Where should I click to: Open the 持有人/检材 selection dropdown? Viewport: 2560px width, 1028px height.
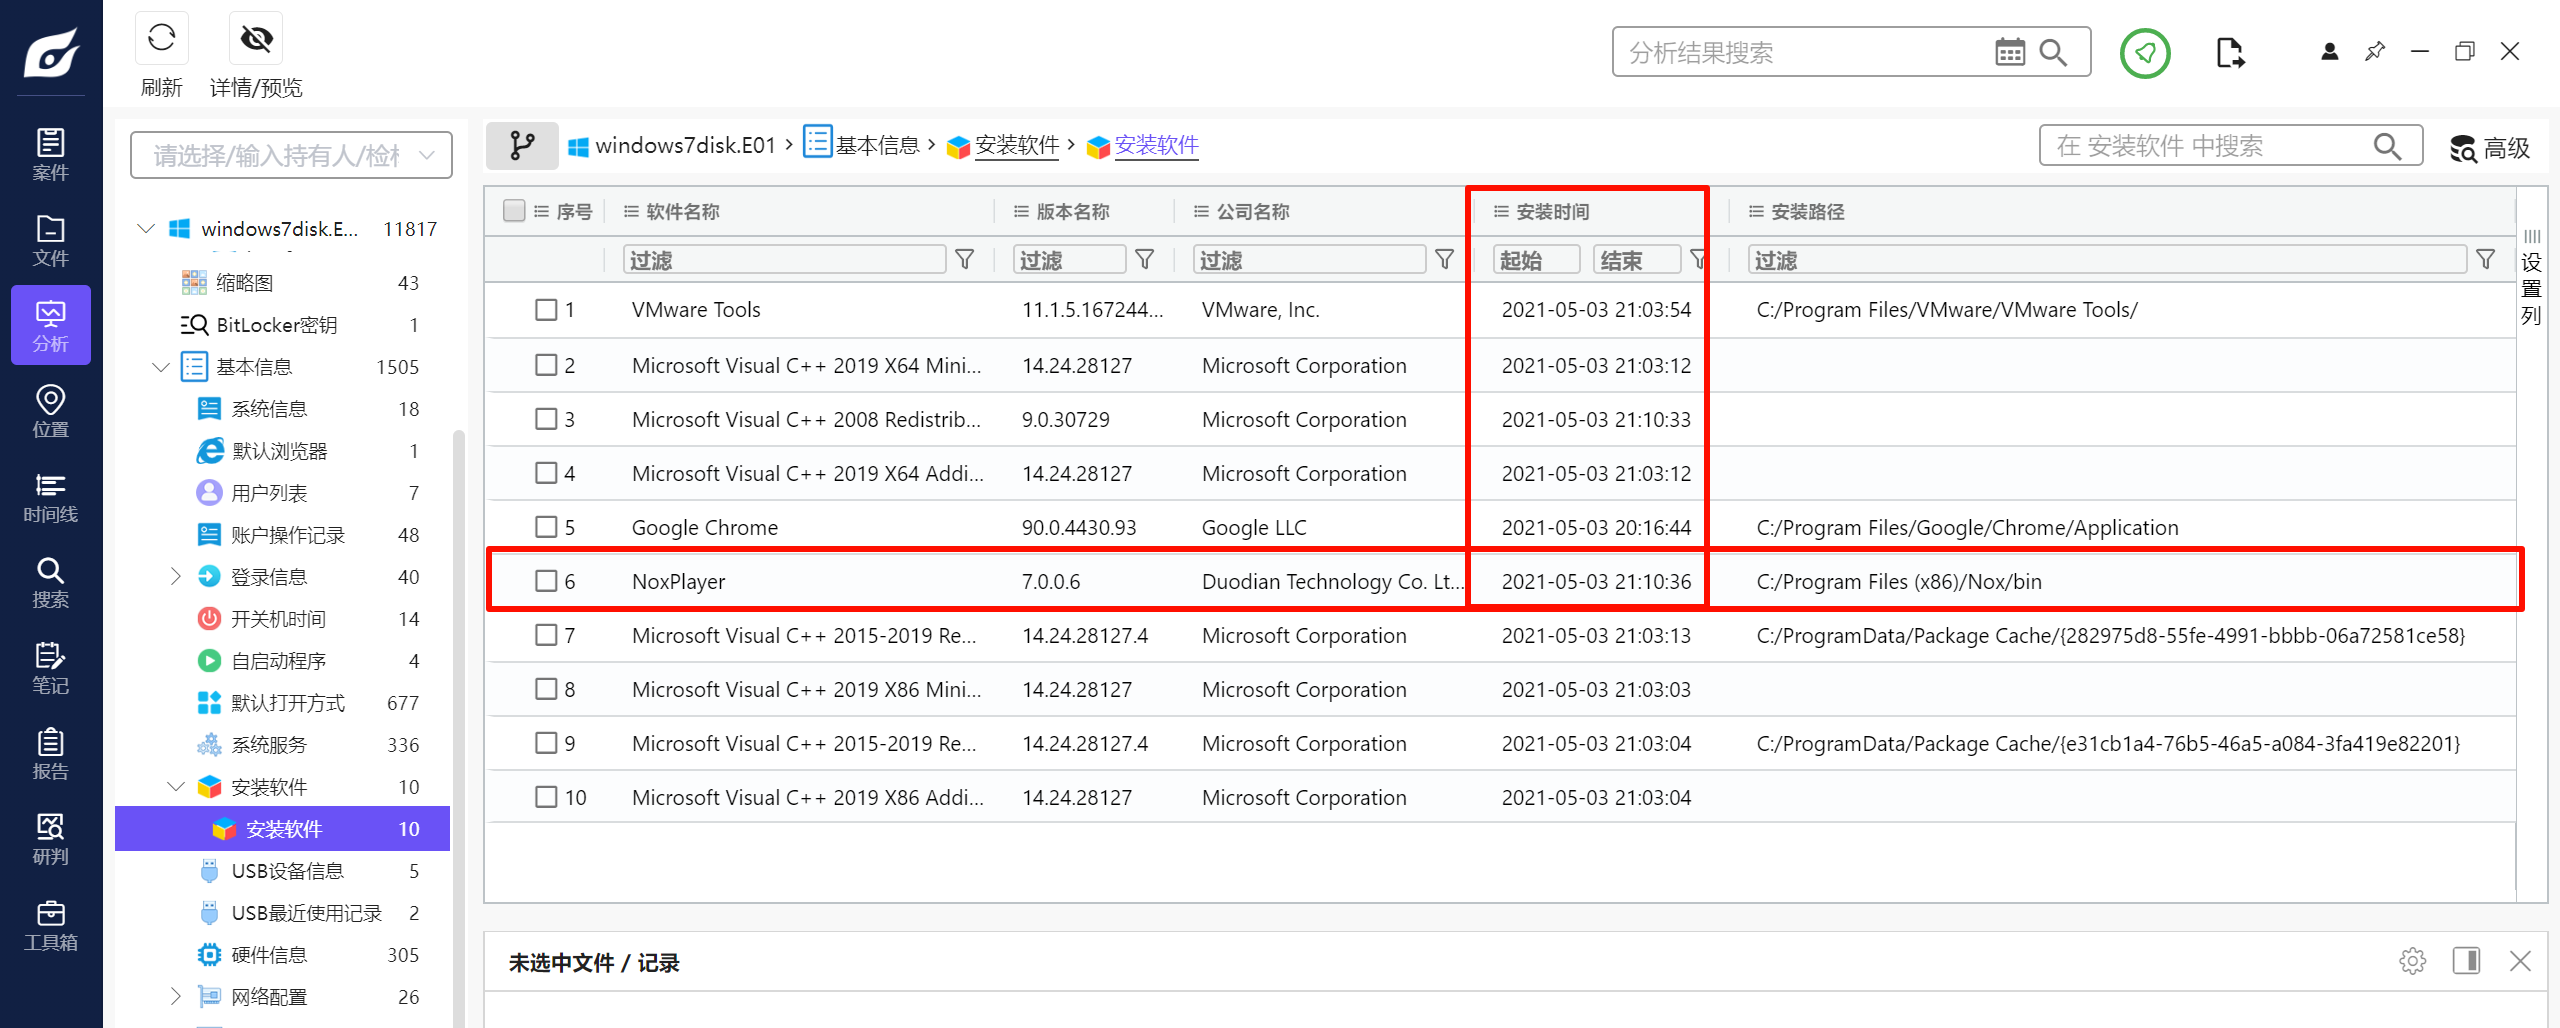tap(291, 155)
